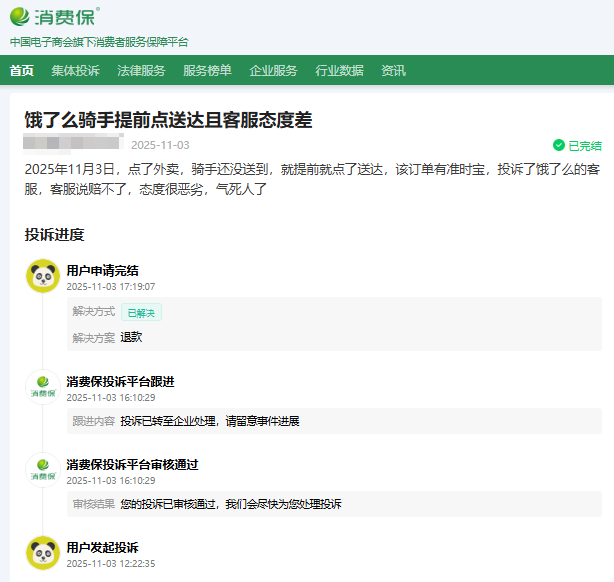
Task: Click the tagline 中国电子商会旗下消费者服务保障平台
Action: pyautogui.click(x=99, y=42)
